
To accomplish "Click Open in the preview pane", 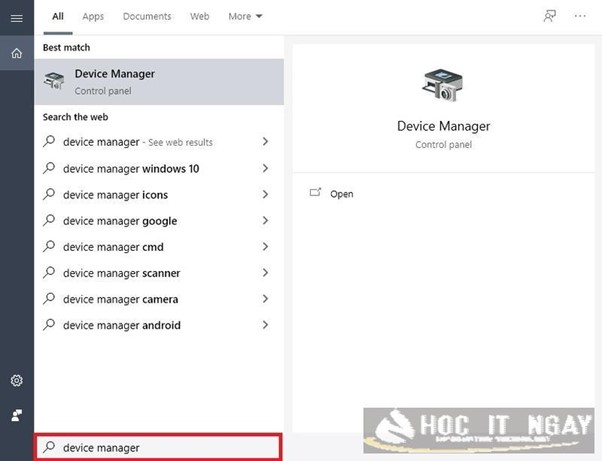I will (342, 194).
